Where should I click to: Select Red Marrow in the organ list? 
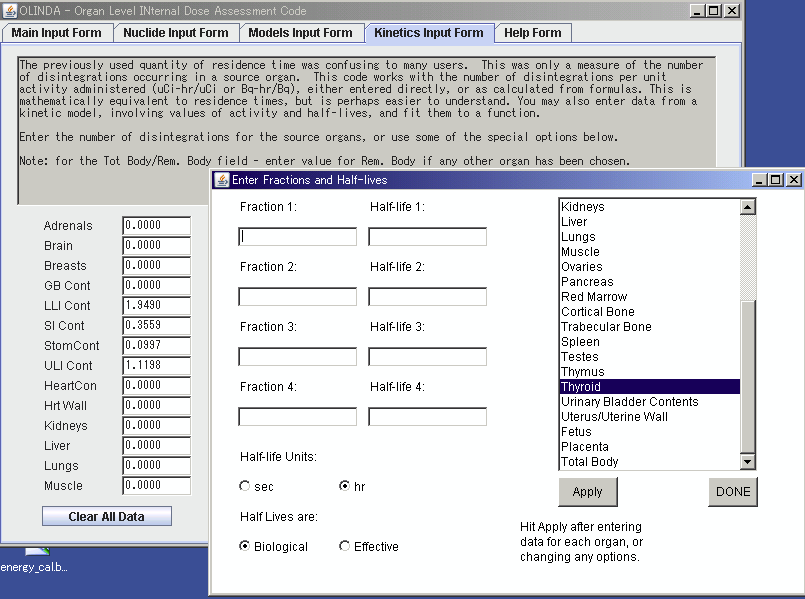(x=594, y=297)
